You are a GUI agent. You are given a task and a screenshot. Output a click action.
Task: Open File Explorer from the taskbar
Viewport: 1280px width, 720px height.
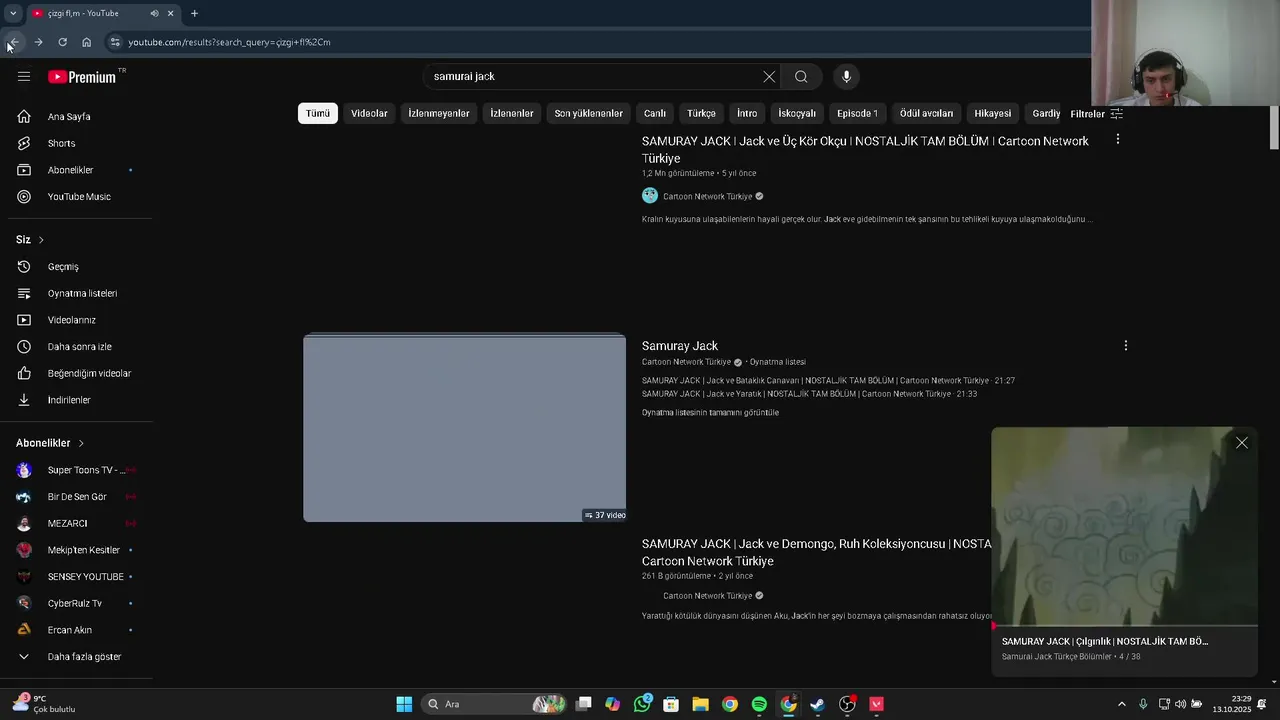(700, 704)
